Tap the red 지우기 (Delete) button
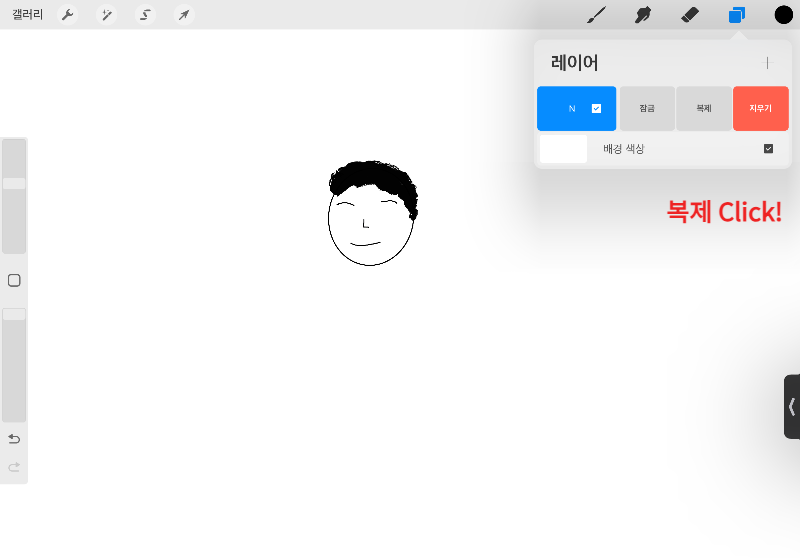 coord(761,108)
